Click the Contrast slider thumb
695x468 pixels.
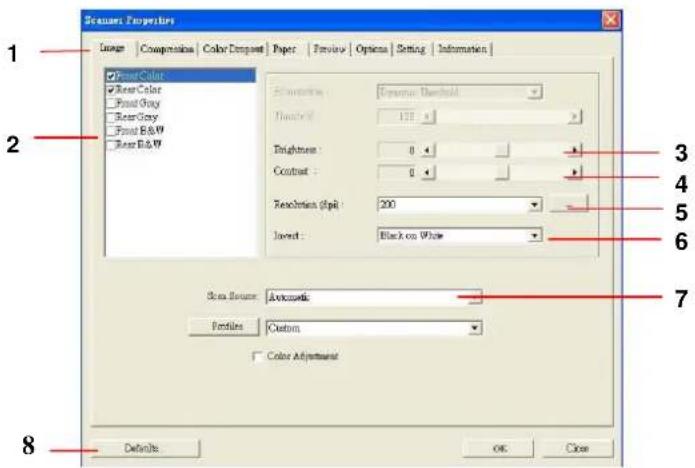[x=502, y=172]
